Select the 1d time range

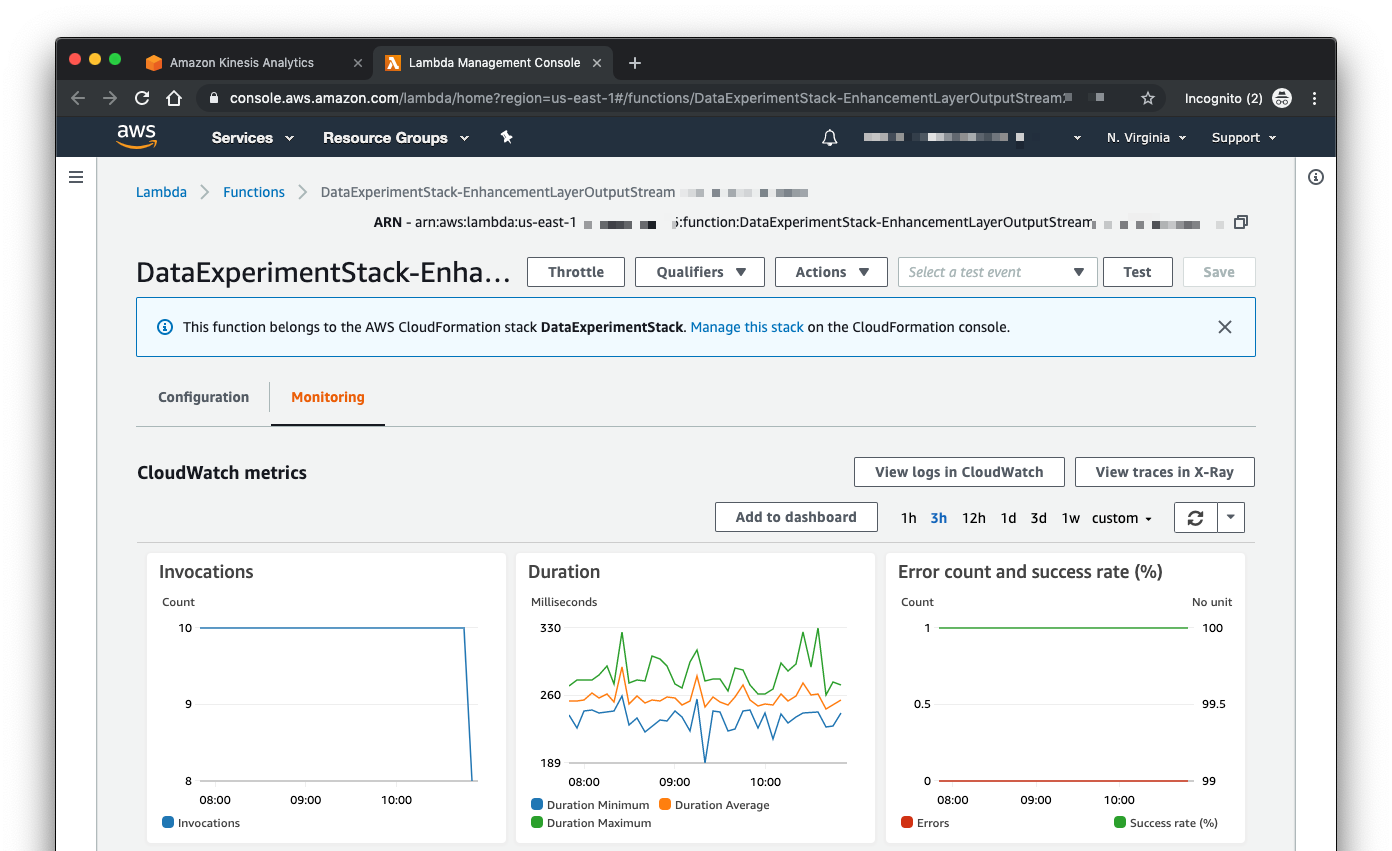pos(1008,518)
